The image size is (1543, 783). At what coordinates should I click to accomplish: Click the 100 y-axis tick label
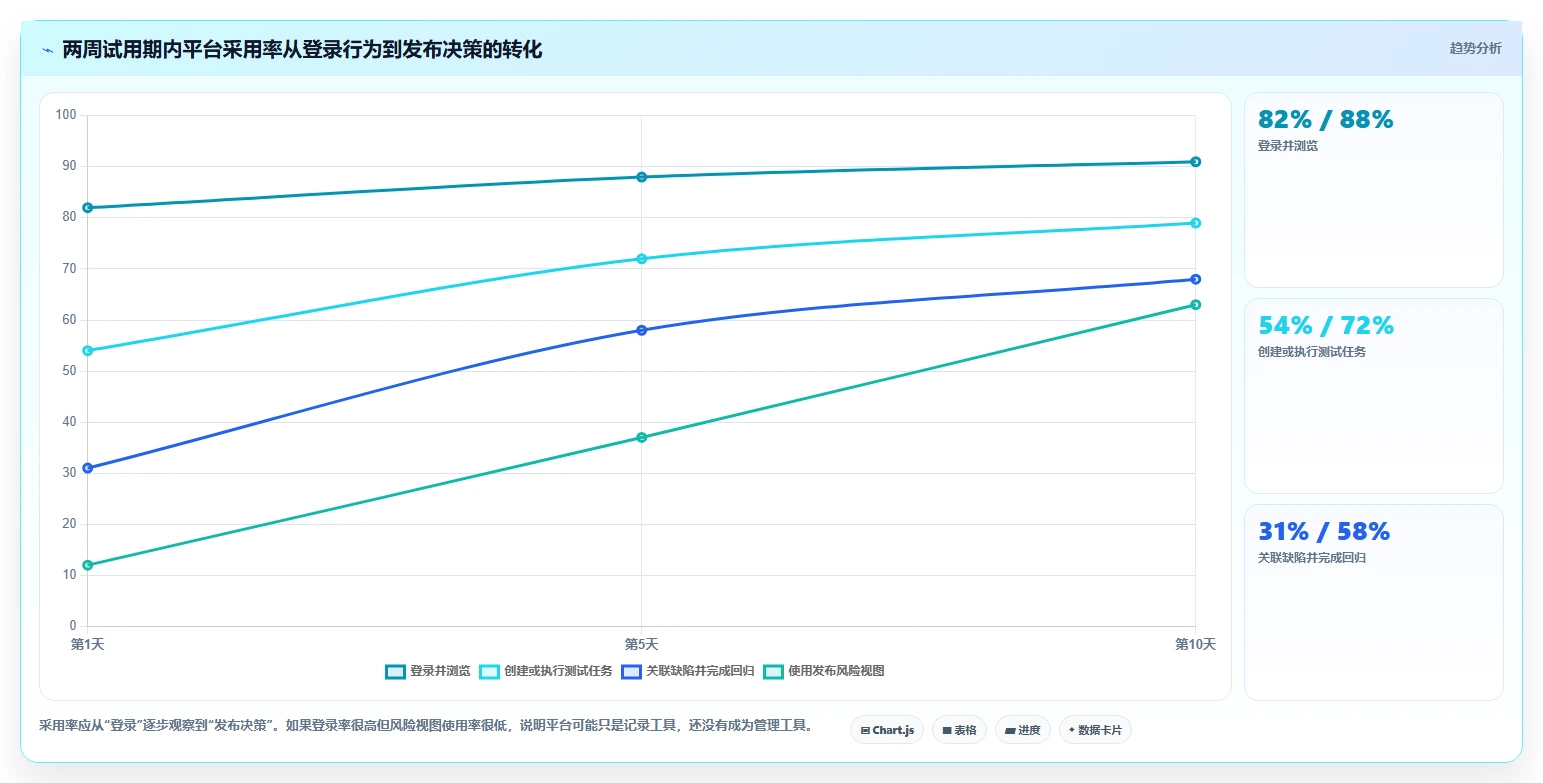coord(66,115)
